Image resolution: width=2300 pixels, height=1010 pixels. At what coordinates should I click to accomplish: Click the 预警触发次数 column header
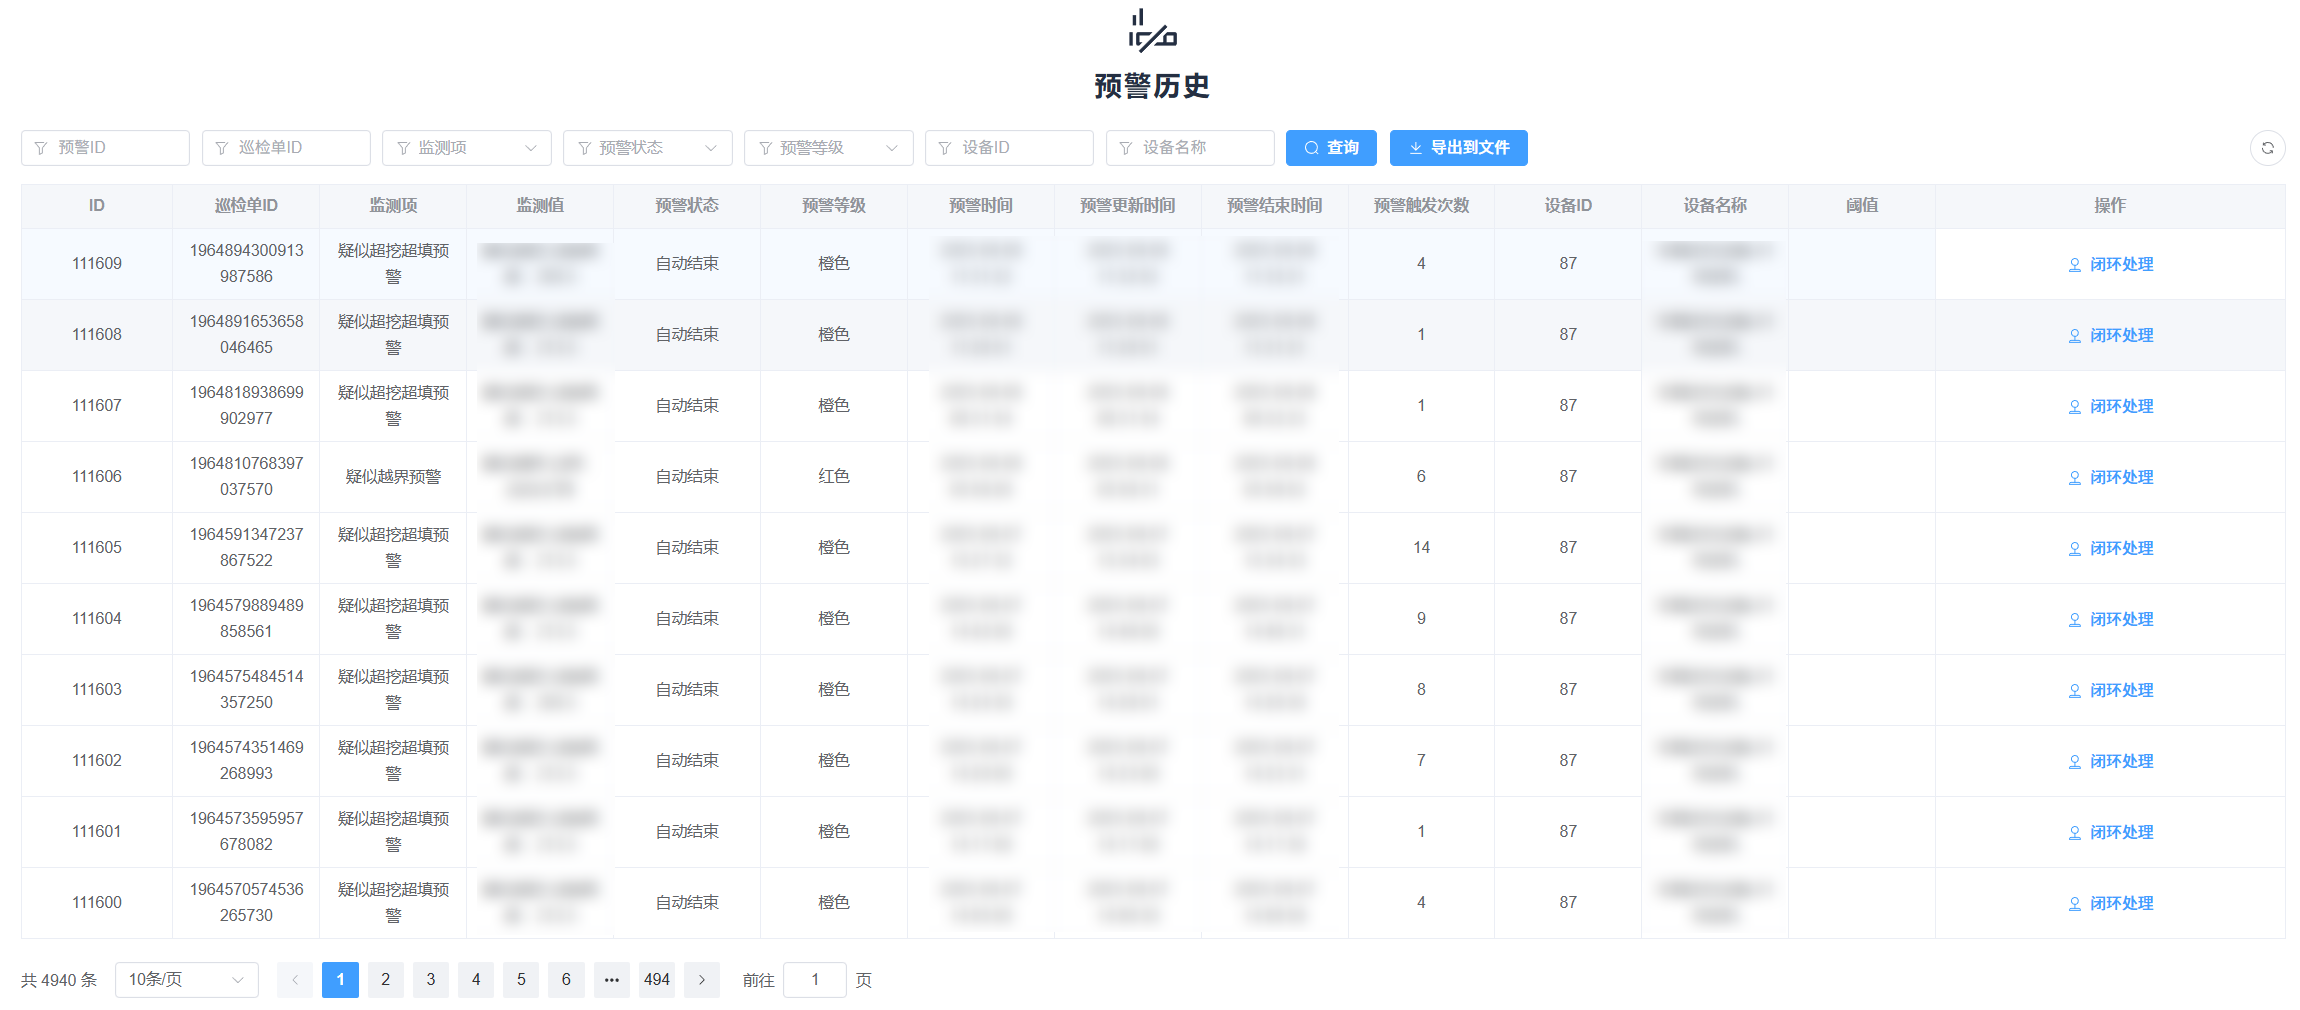pos(1421,206)
